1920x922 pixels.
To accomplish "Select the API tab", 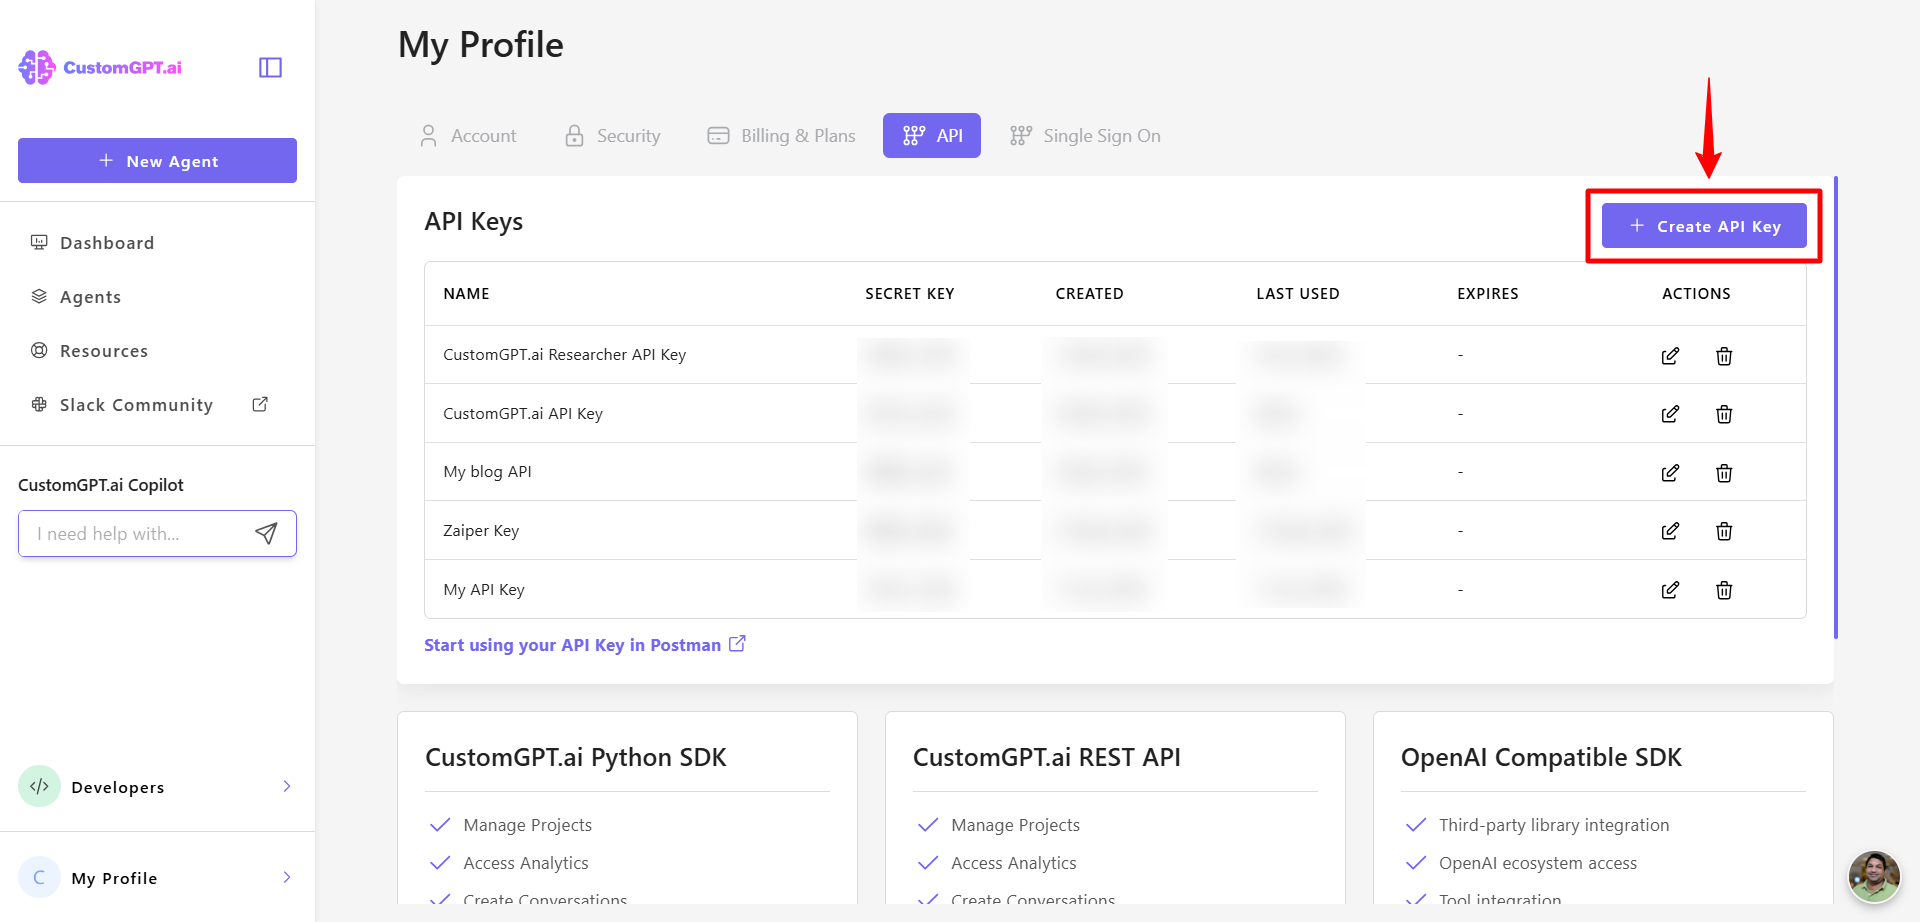I will click(x=932, y=136).
